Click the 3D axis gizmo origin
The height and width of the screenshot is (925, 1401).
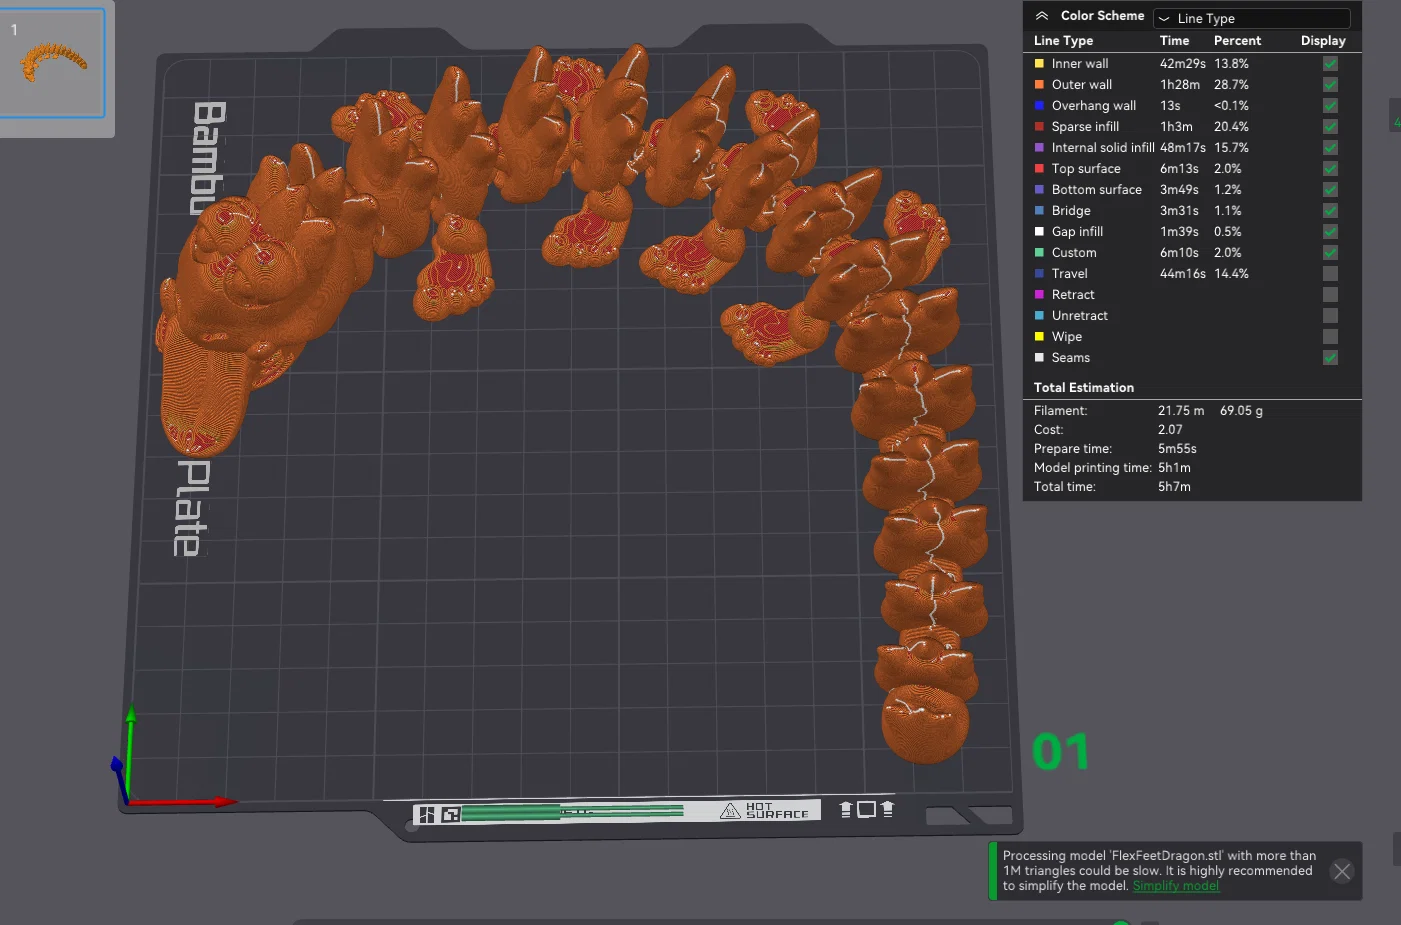(128, 801)
